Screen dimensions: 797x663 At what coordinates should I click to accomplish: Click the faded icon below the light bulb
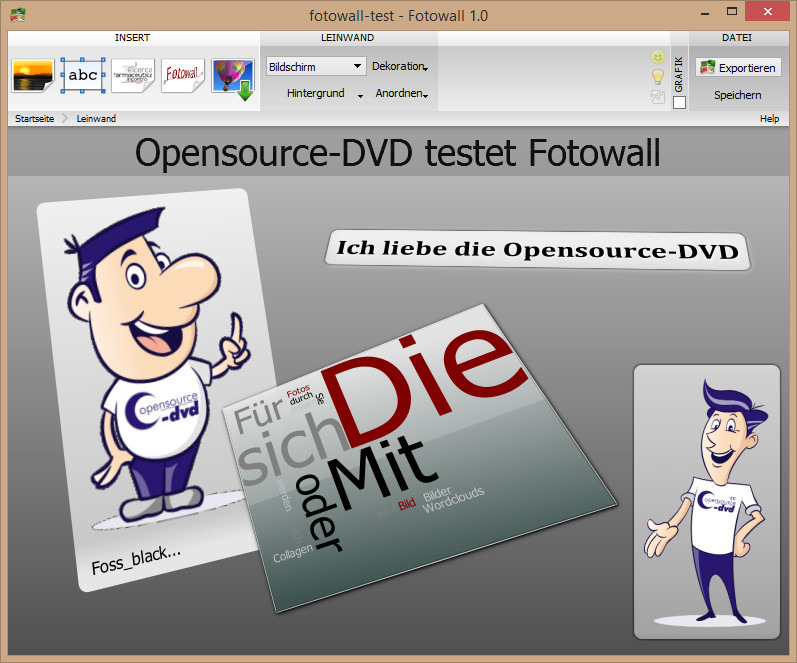click(x=657, y=97)
